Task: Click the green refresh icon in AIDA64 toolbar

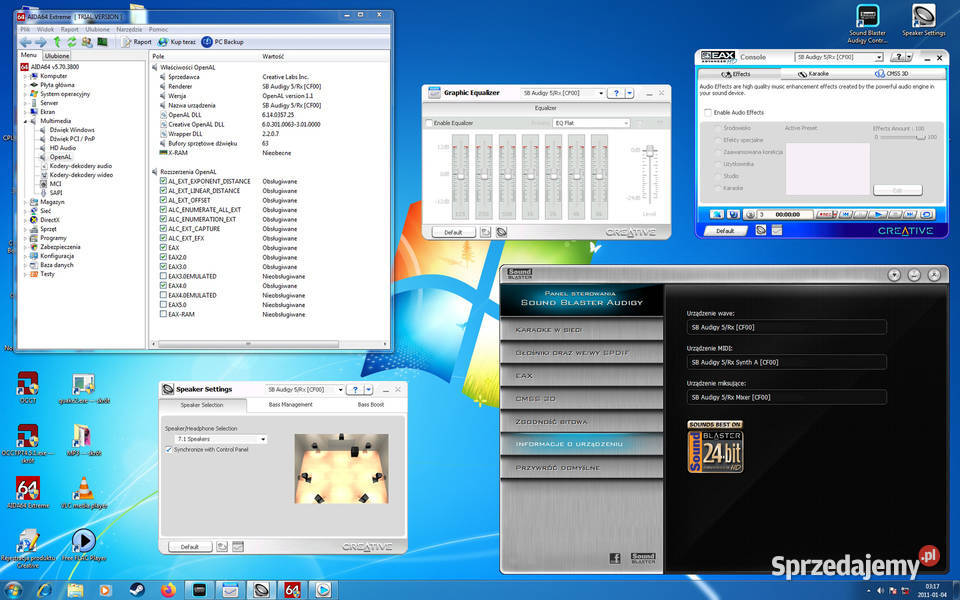Action: 72,42
